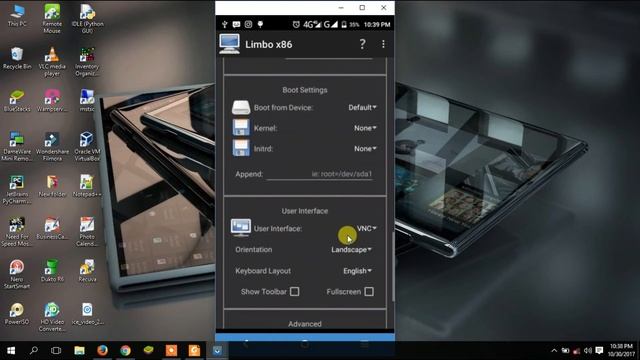640x360 pixels.
Task: Open the Initrd None dropdown
Action: pos(365,149)
